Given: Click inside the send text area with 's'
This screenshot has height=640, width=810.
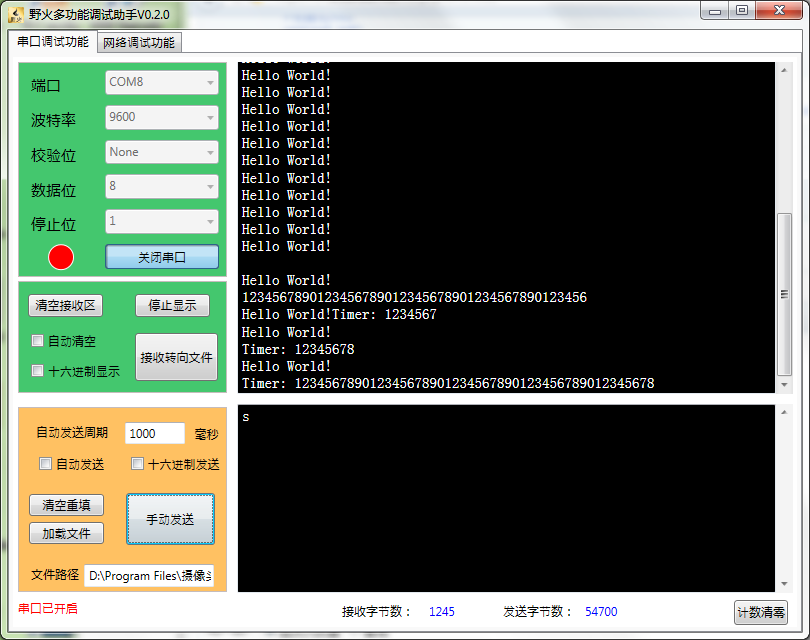Looking at the screenshot, I should click(506, 498).
